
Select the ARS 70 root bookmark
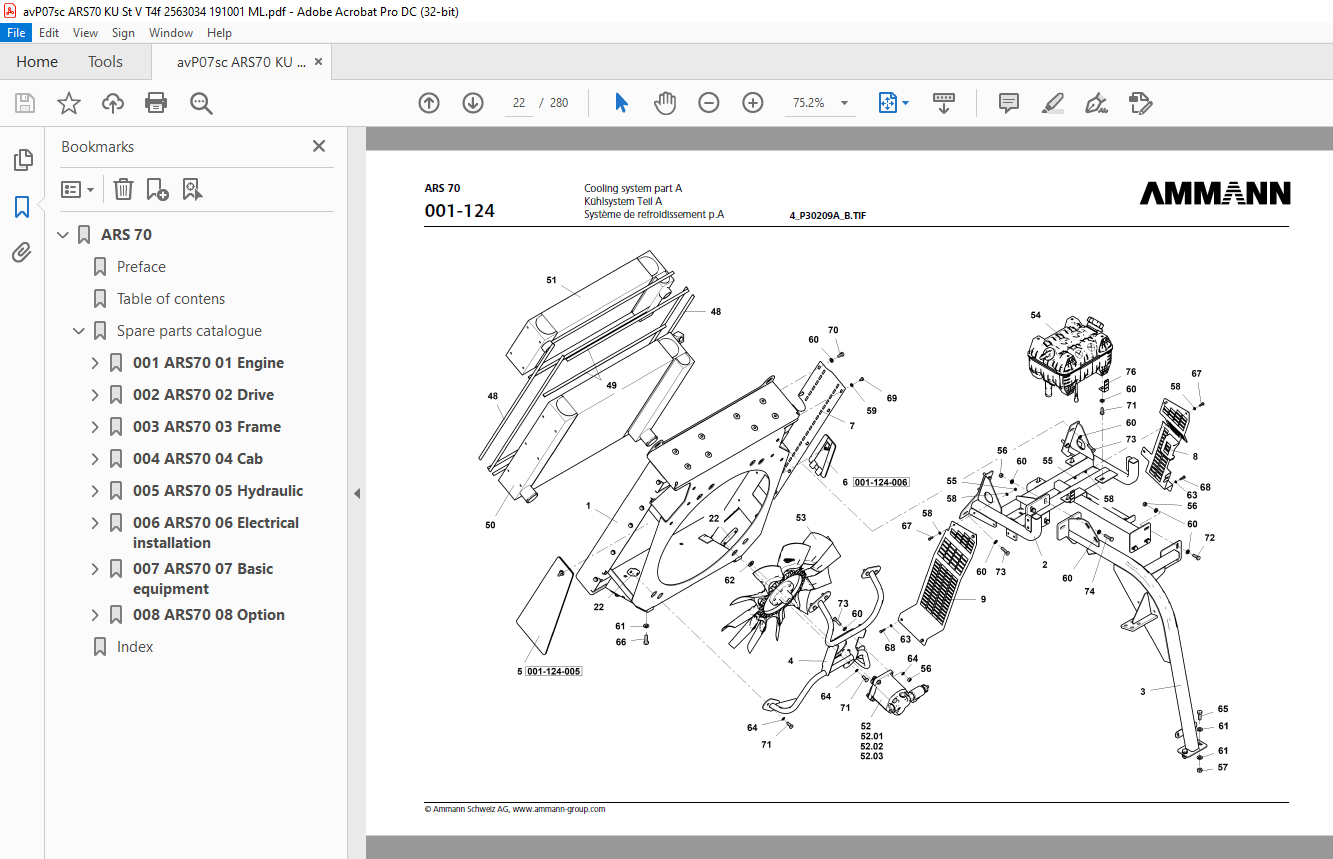click(127, 235)
